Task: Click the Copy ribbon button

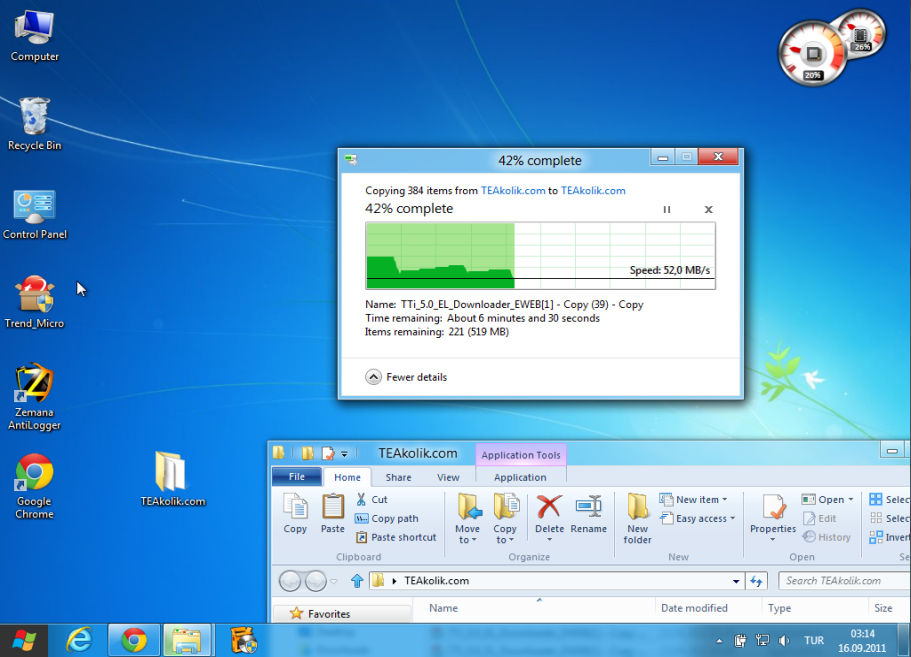Action: pos(295,514)
